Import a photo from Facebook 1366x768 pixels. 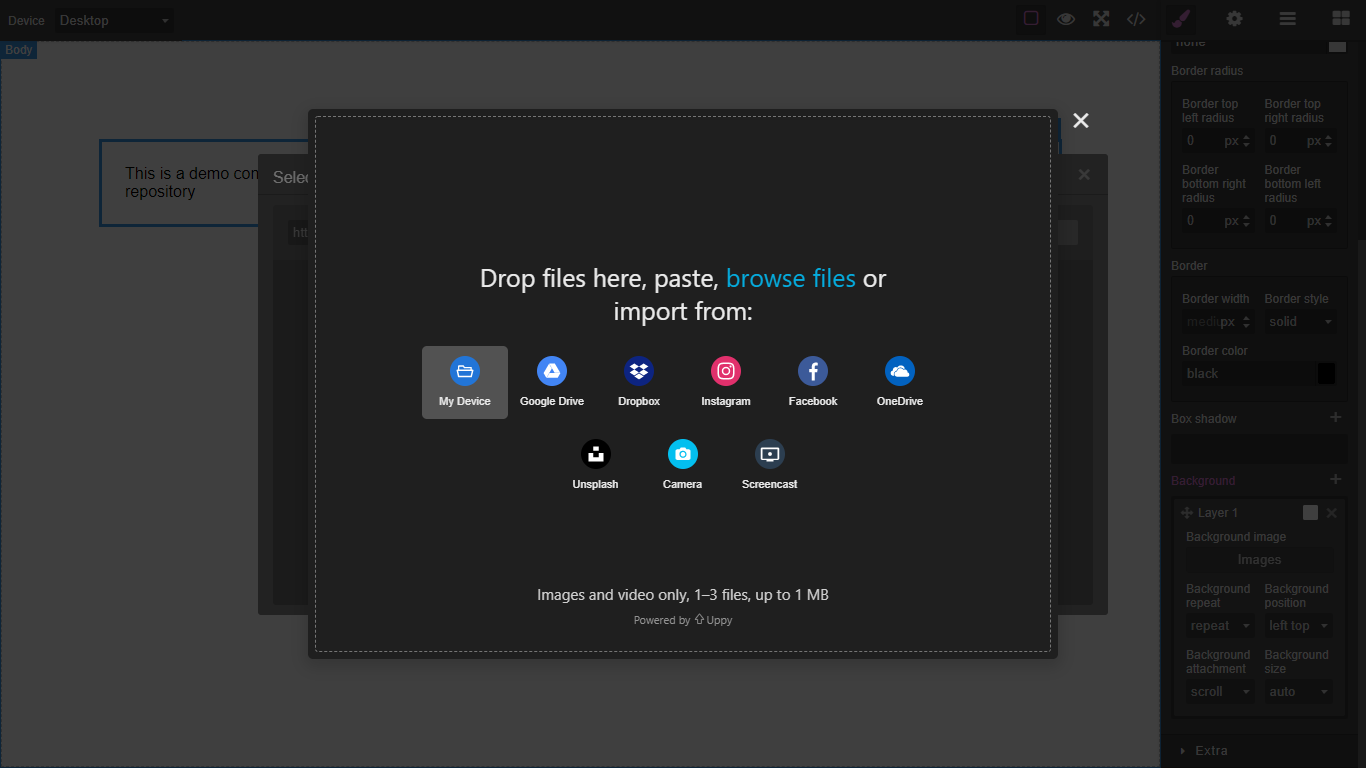point(812,381)
